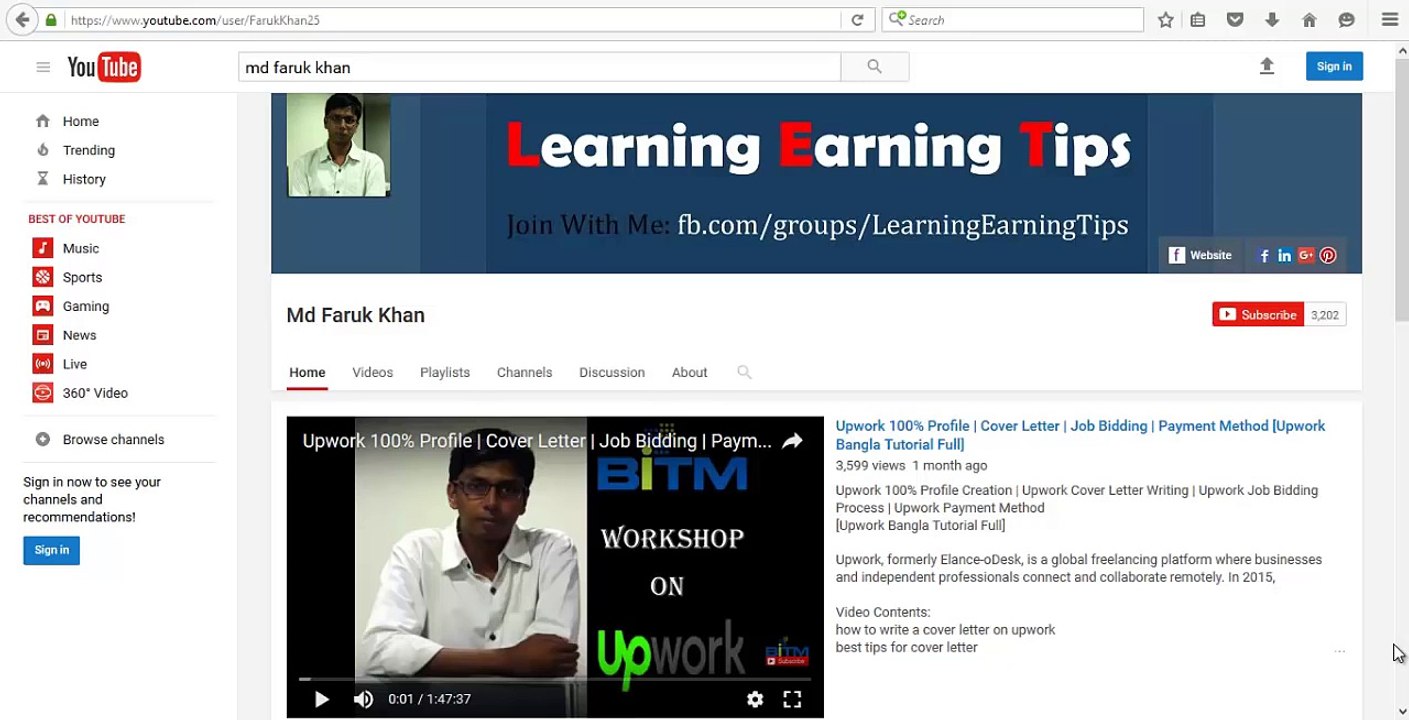The height and width of the screenshot is (720, 1409).
Task: Open channel Google+ icon on banner
Action: point(1306,255)
